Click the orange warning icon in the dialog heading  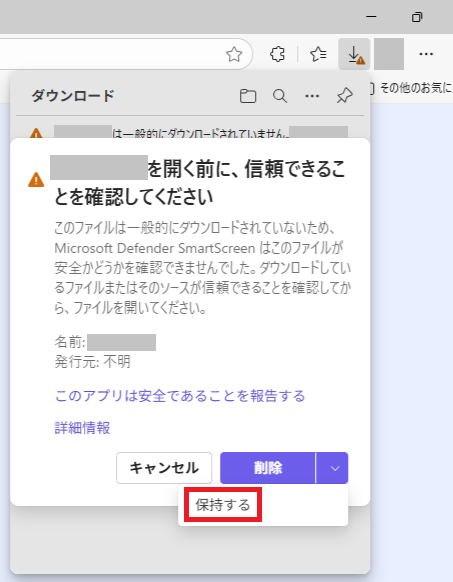click(36, 180)
